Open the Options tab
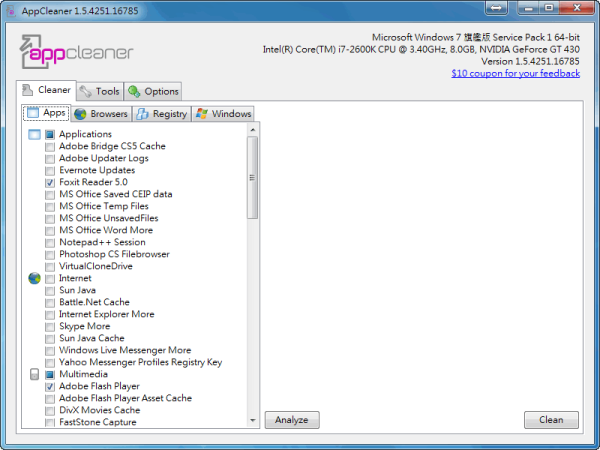 153,91
